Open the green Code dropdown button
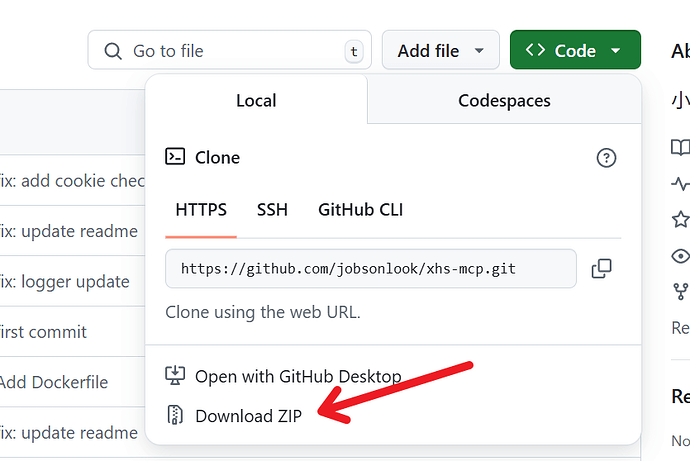This screenshot has height=461, width=690. [x=575, y=50]
